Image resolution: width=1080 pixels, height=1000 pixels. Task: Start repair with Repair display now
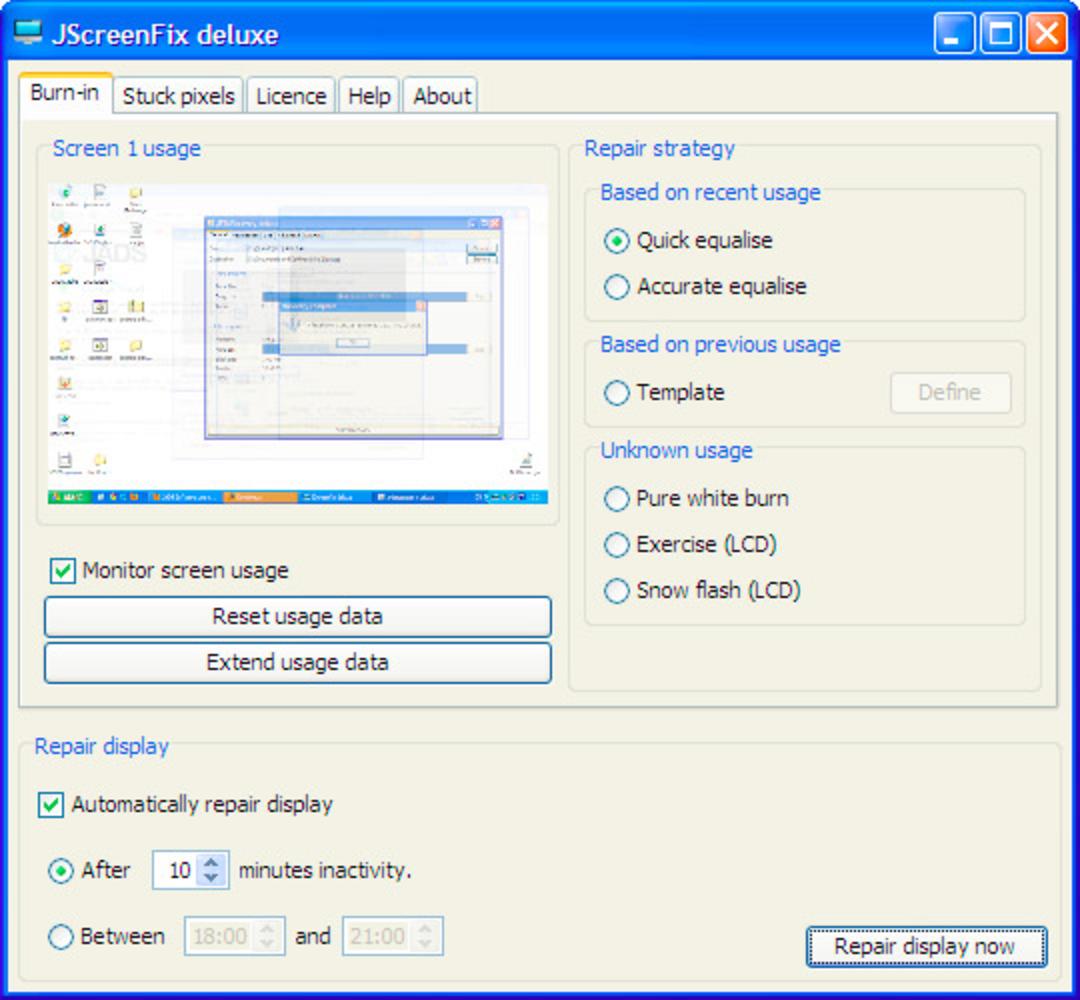[x=926, y=947]
